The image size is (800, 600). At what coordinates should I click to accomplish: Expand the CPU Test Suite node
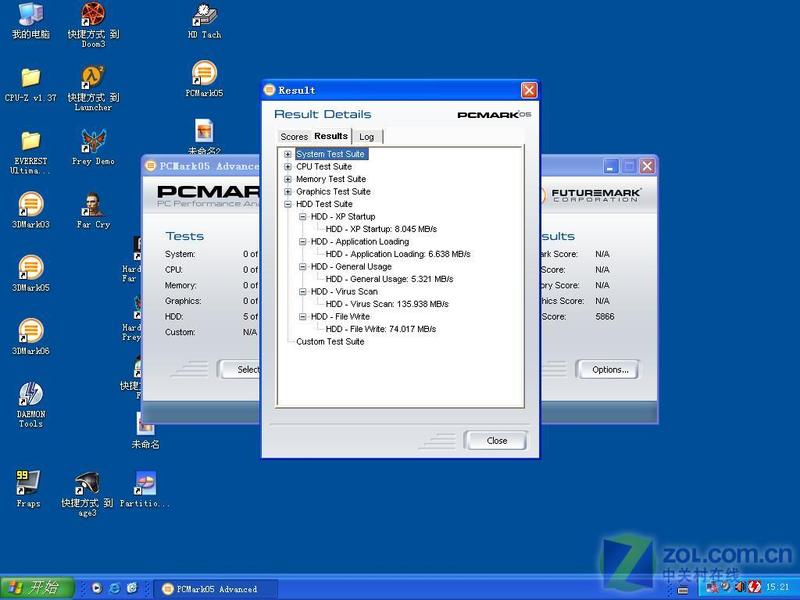tap(288, 166)
